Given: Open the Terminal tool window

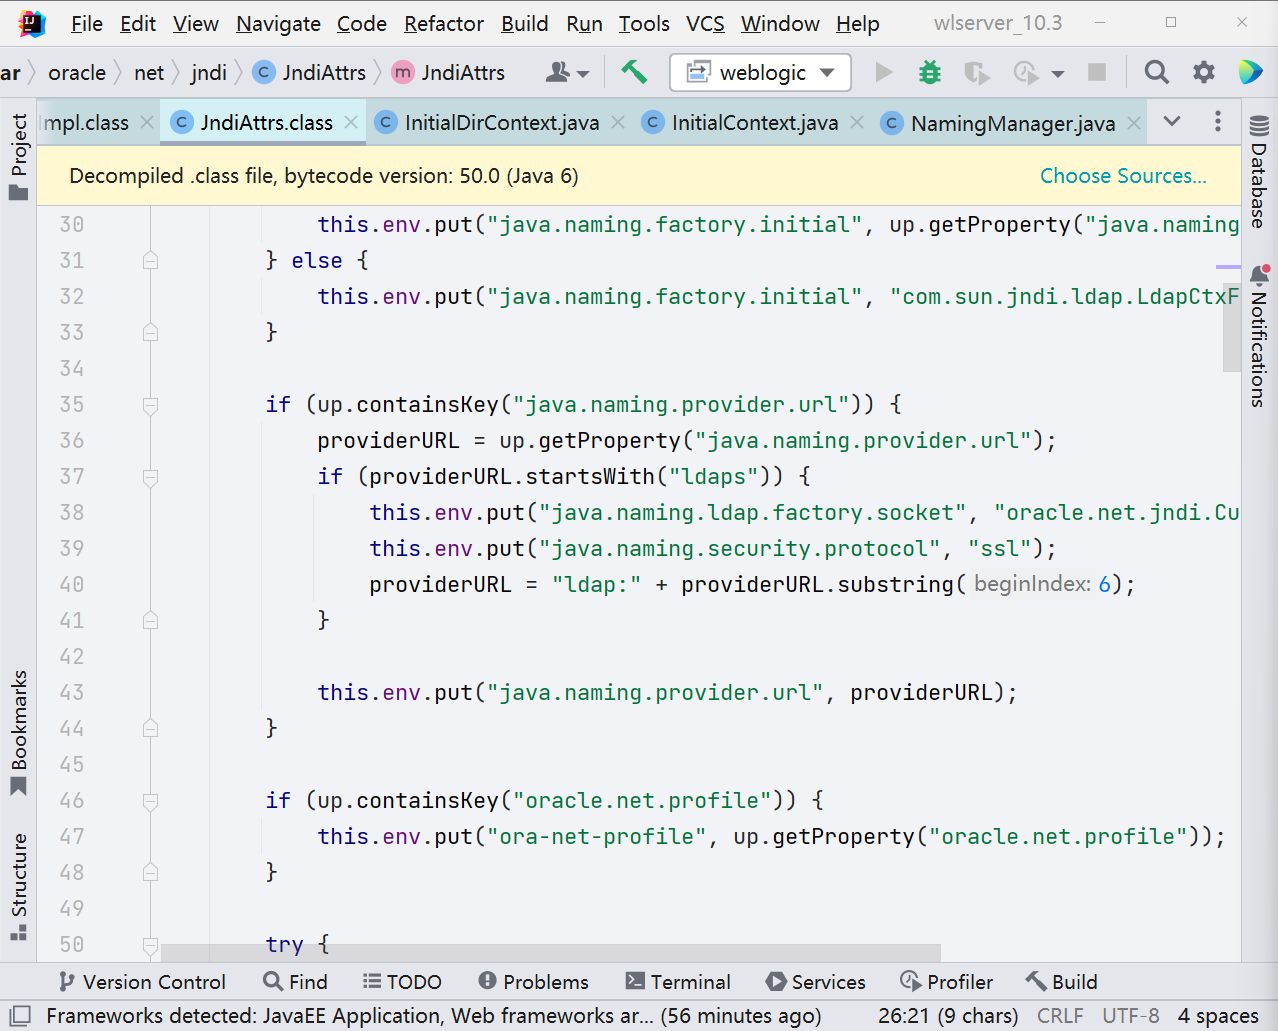Looking at the screenshot, I should [x=678, y=981].
